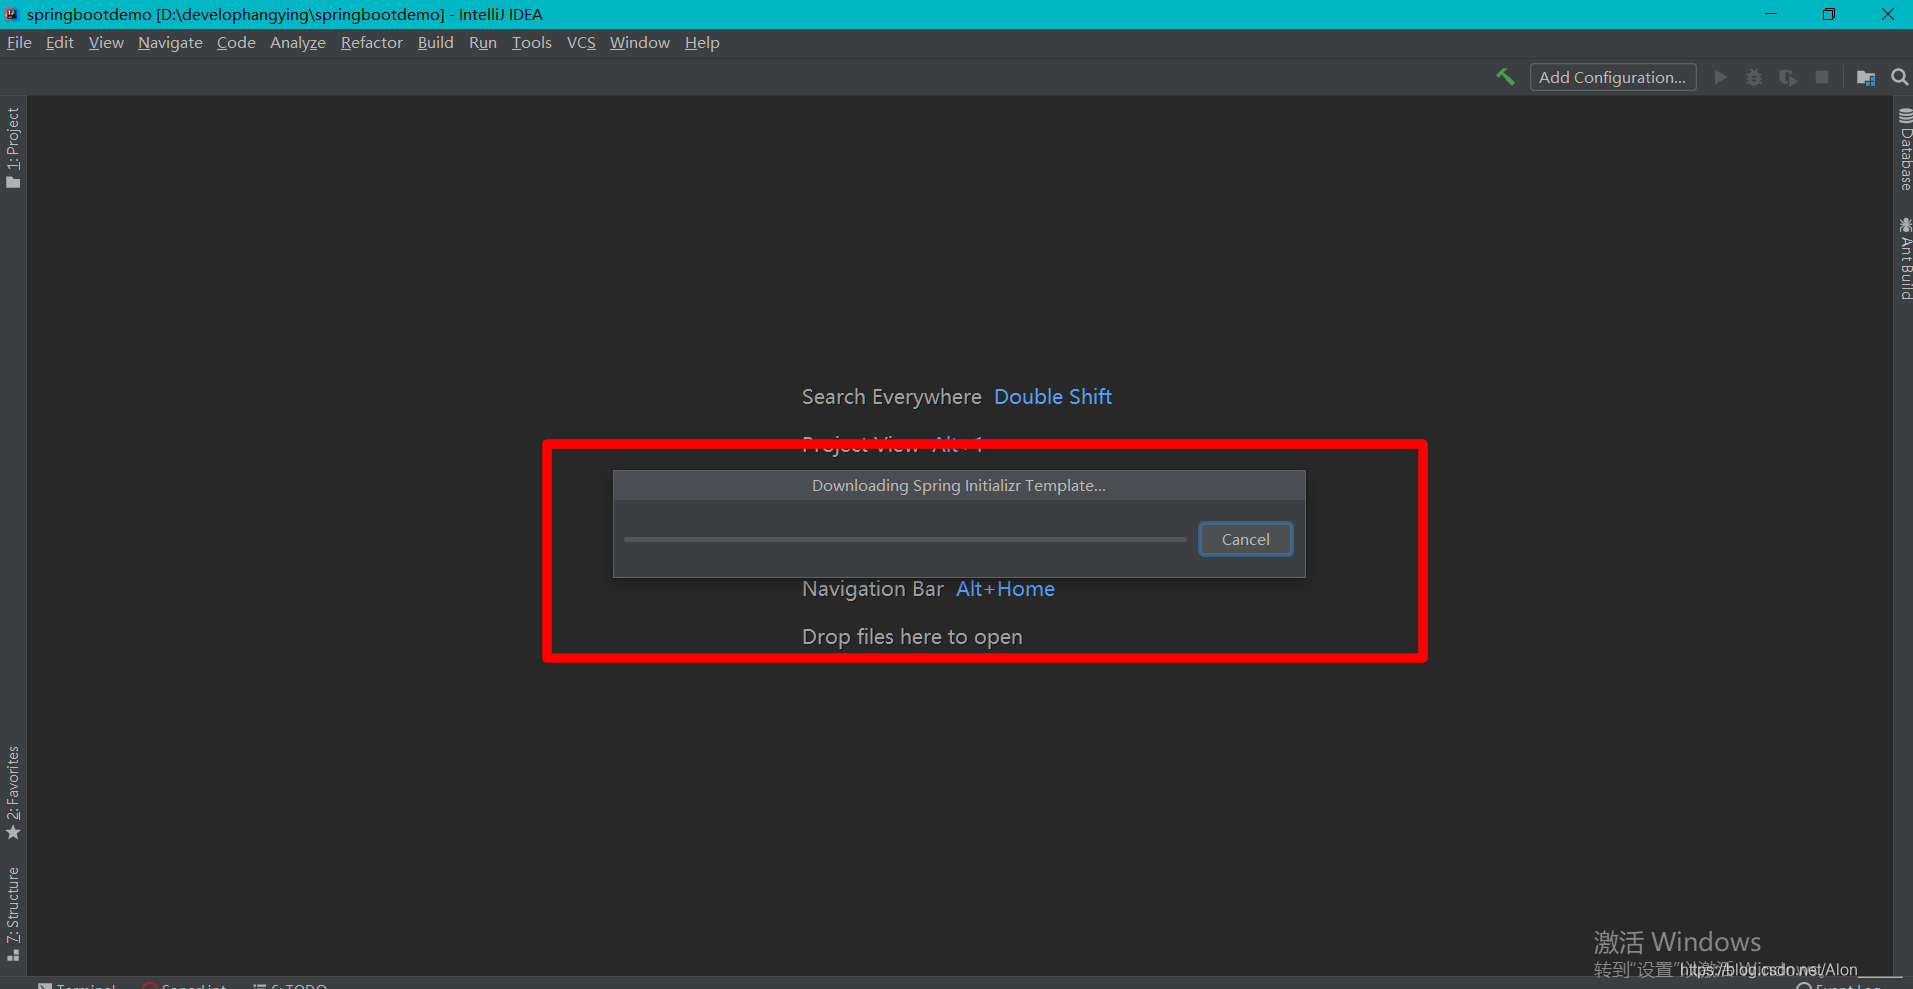Open the Z: Structure tool window
This screenshot has width=1913, height=989.
coord(13,914)
